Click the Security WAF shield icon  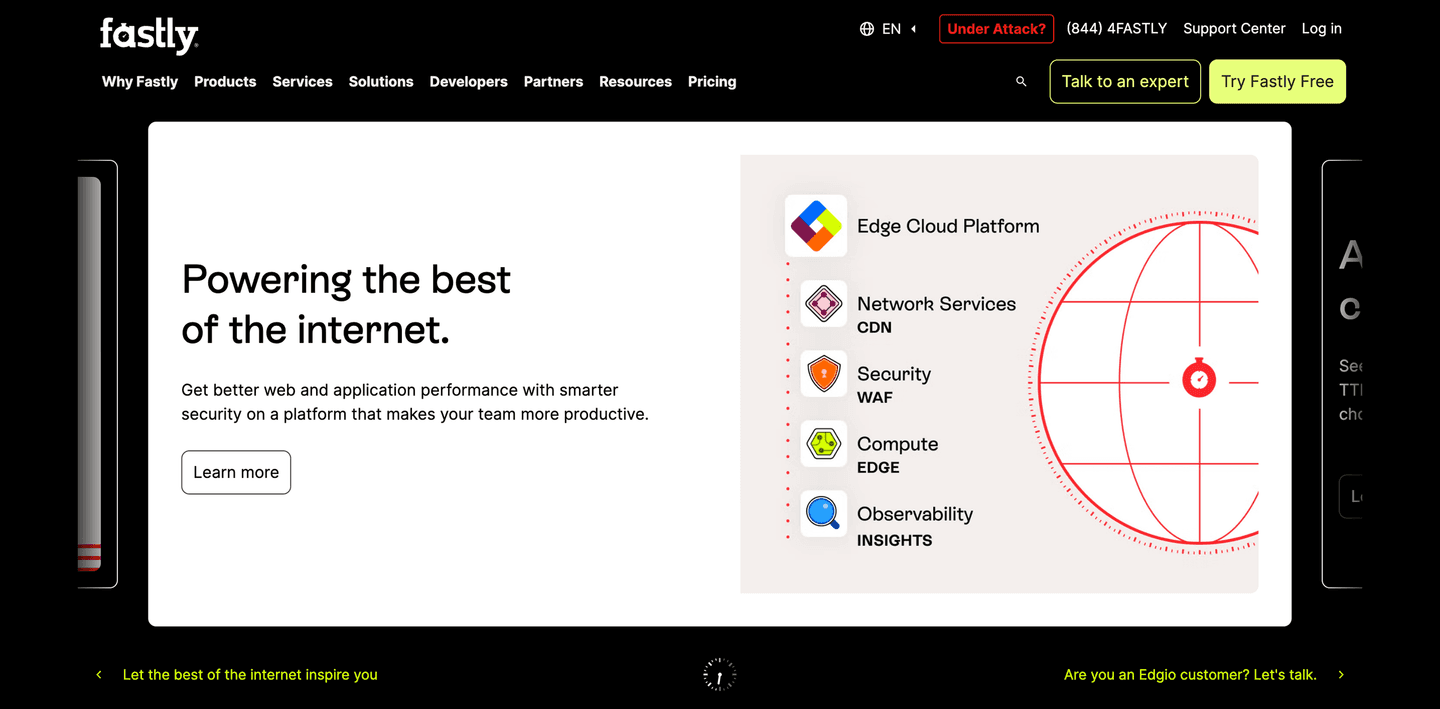tap(824, 374)
